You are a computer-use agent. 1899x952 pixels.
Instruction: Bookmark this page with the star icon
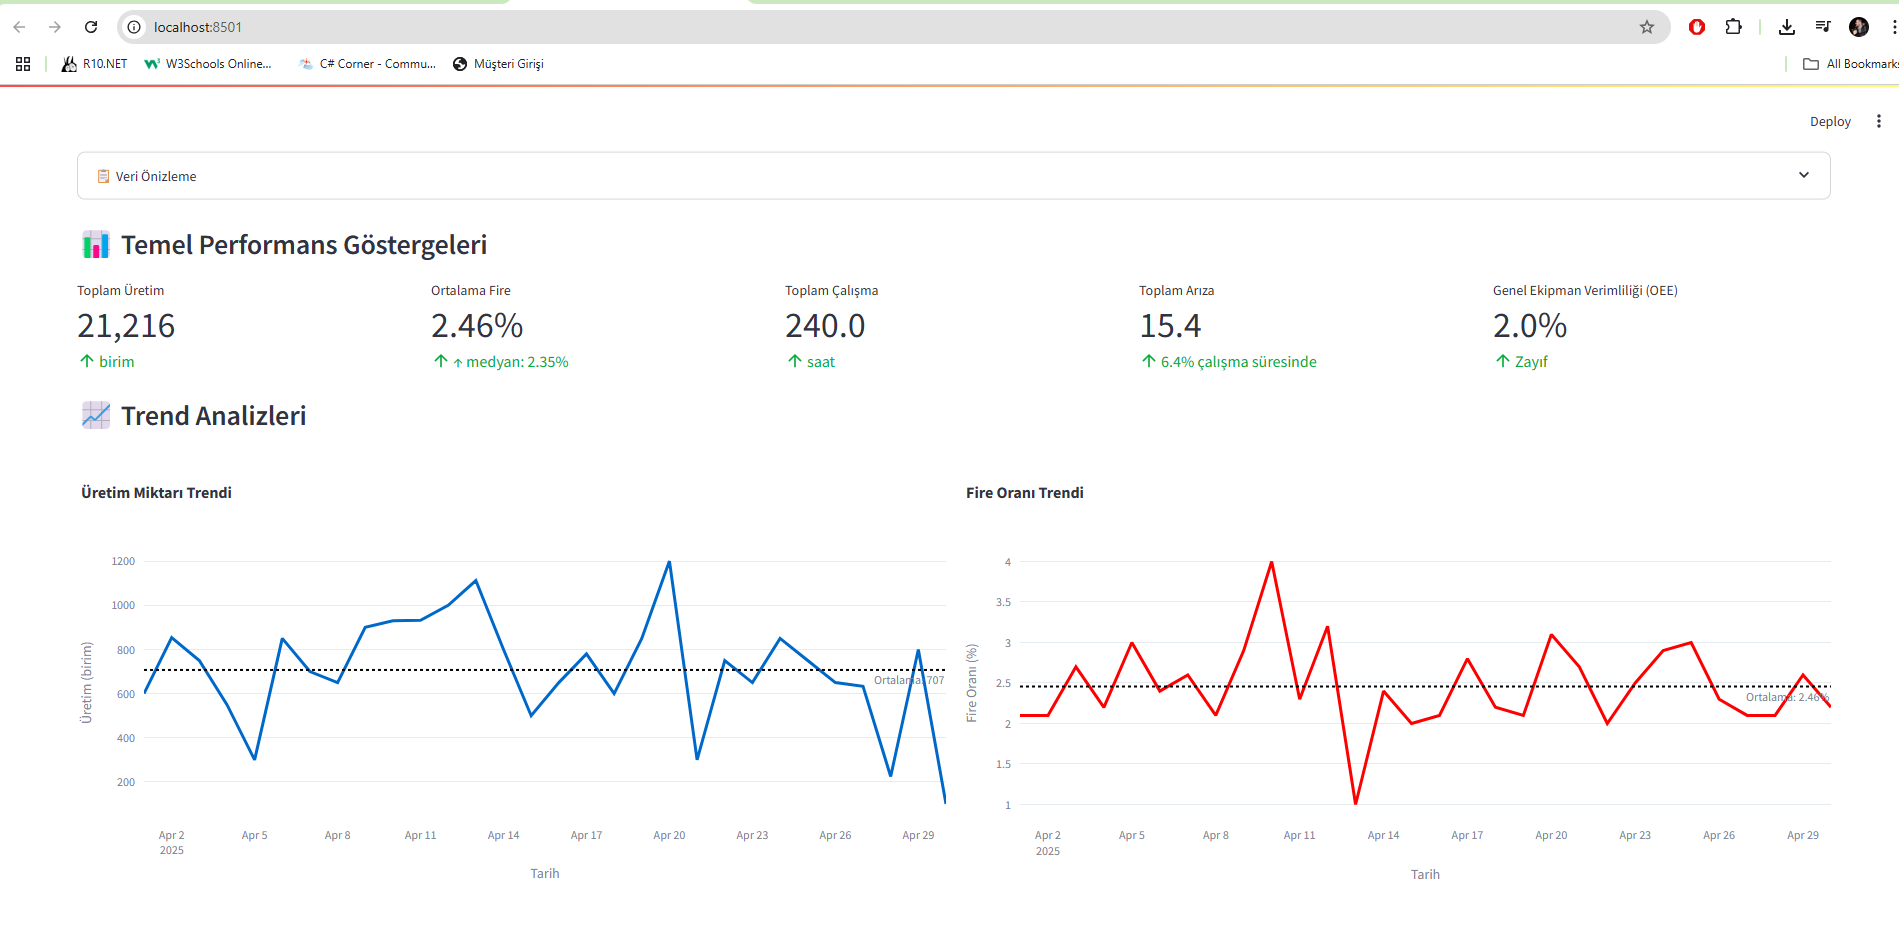[x=1647, y=27]
